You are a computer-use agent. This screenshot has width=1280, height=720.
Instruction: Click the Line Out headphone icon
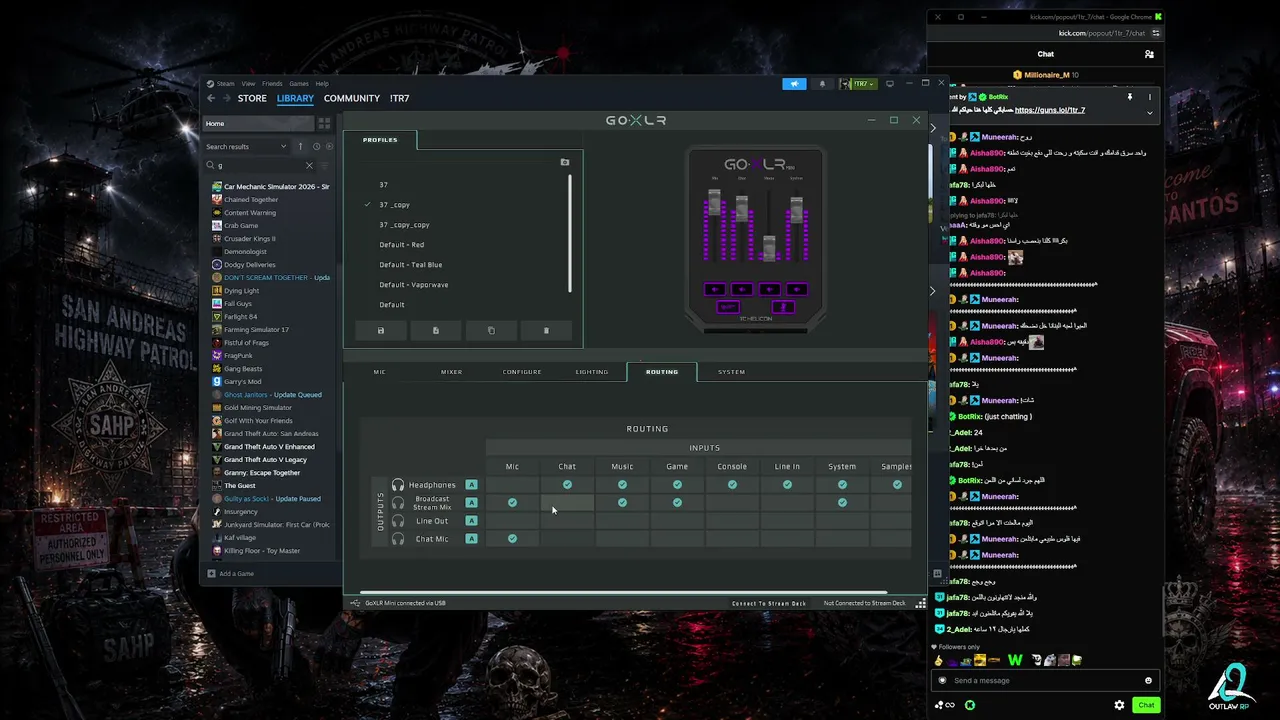point(398,521)
